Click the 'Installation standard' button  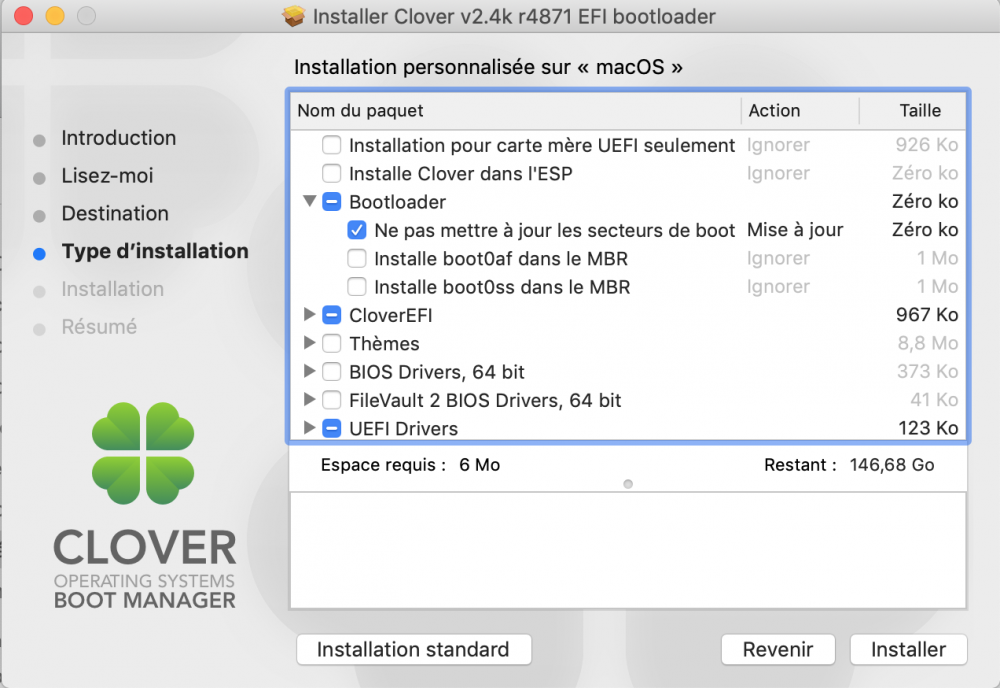pyautogui.click(x=413, y=649)
